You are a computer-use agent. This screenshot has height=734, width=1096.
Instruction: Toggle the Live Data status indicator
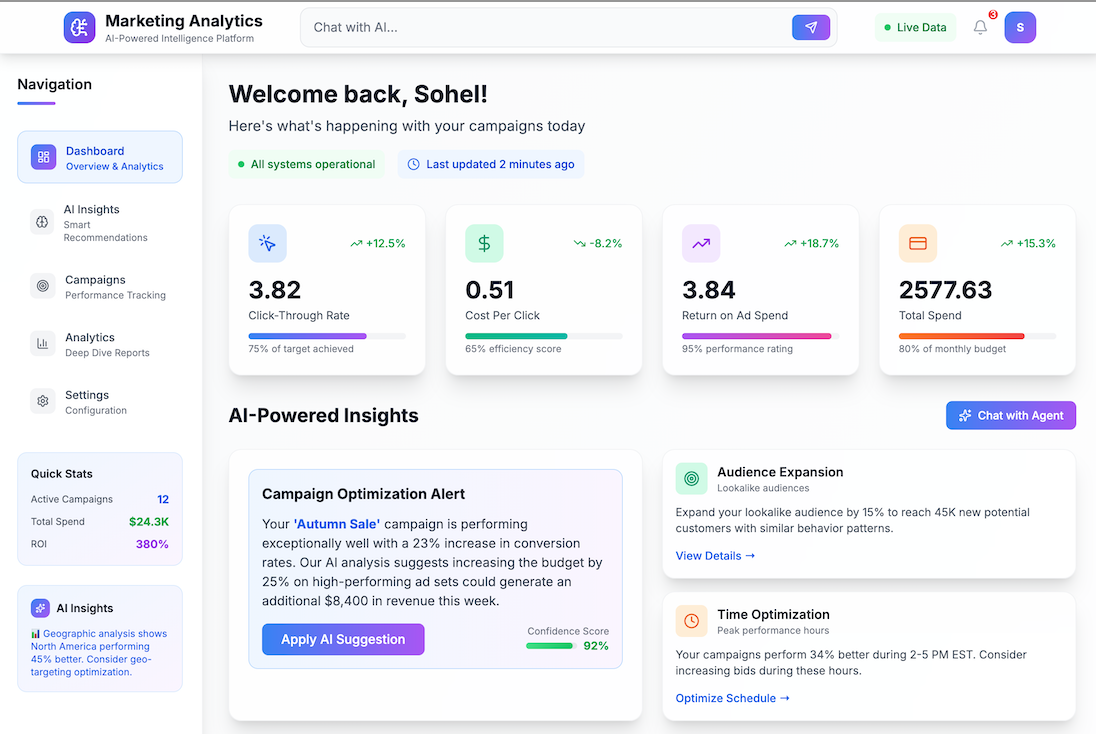tap(914, 27)
